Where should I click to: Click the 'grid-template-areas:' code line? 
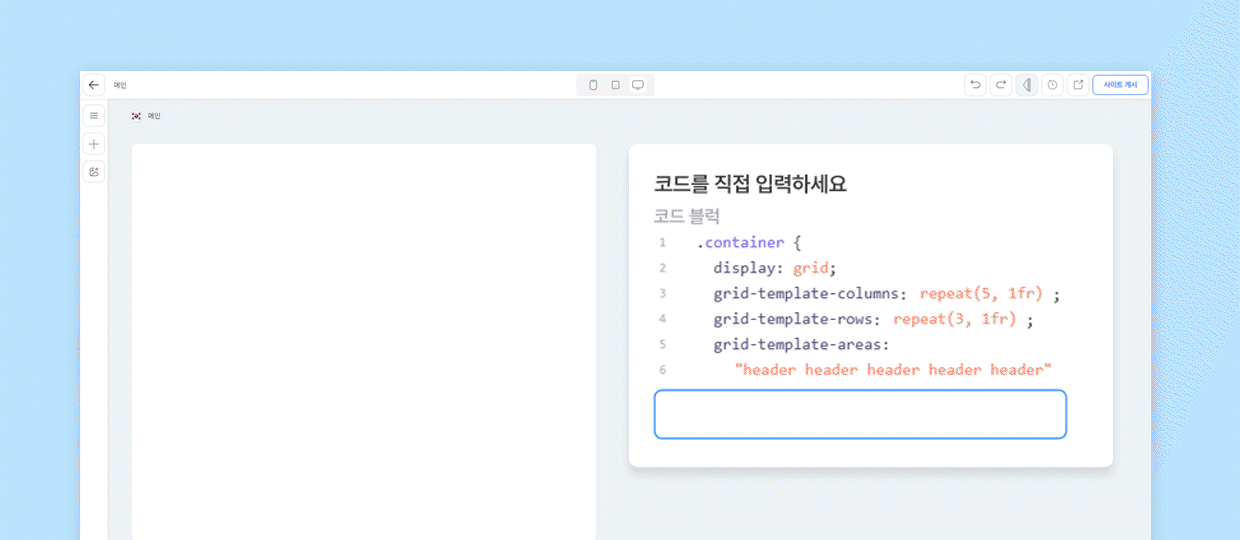pyautogui.click(x=801, y=345)
